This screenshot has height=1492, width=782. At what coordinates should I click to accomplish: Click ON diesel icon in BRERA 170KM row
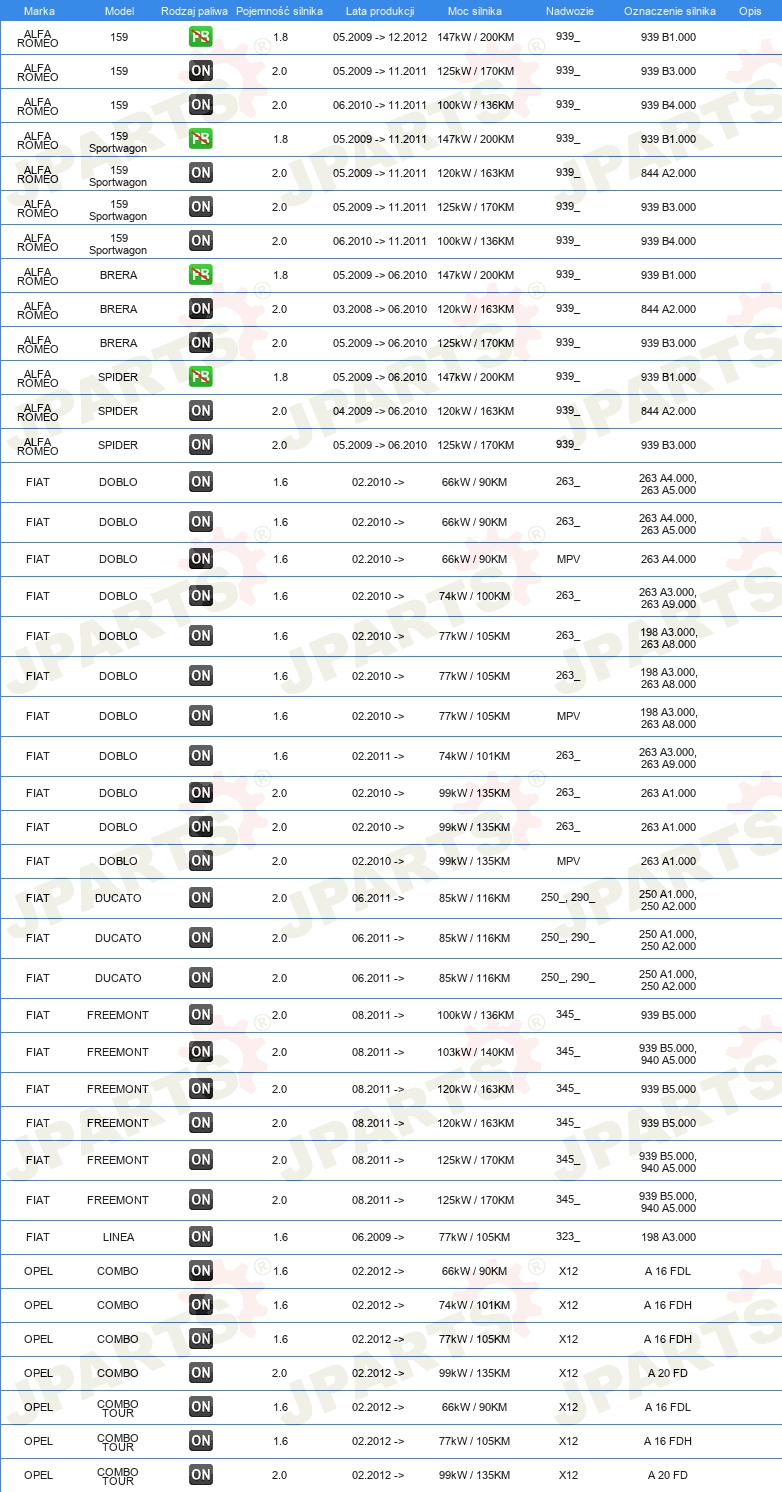click(201, 343)
